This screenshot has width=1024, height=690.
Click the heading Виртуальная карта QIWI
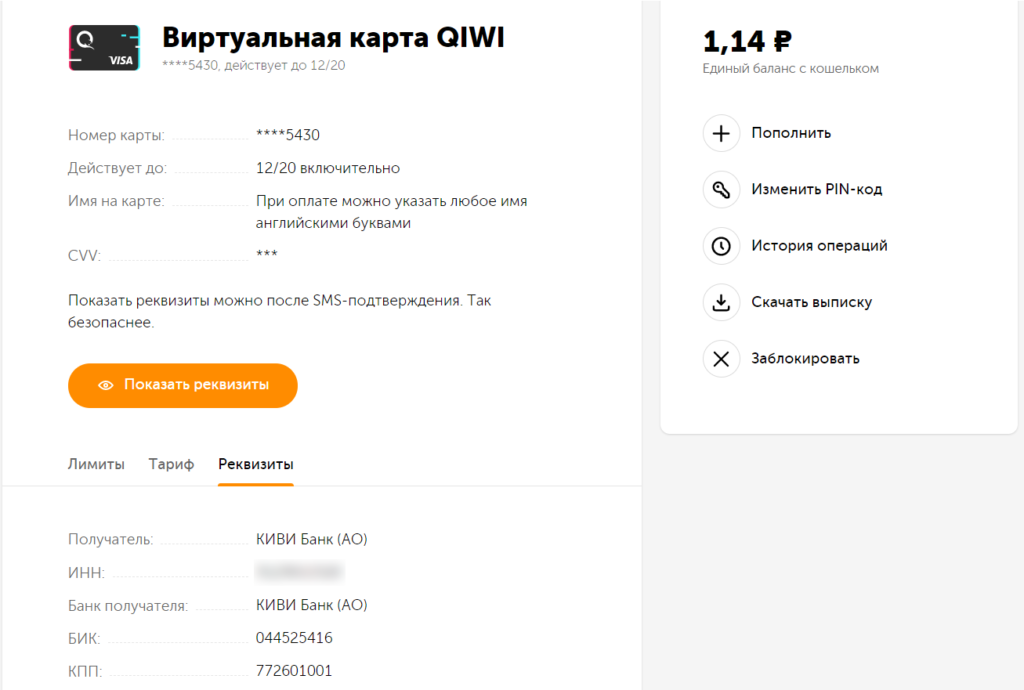333,37
